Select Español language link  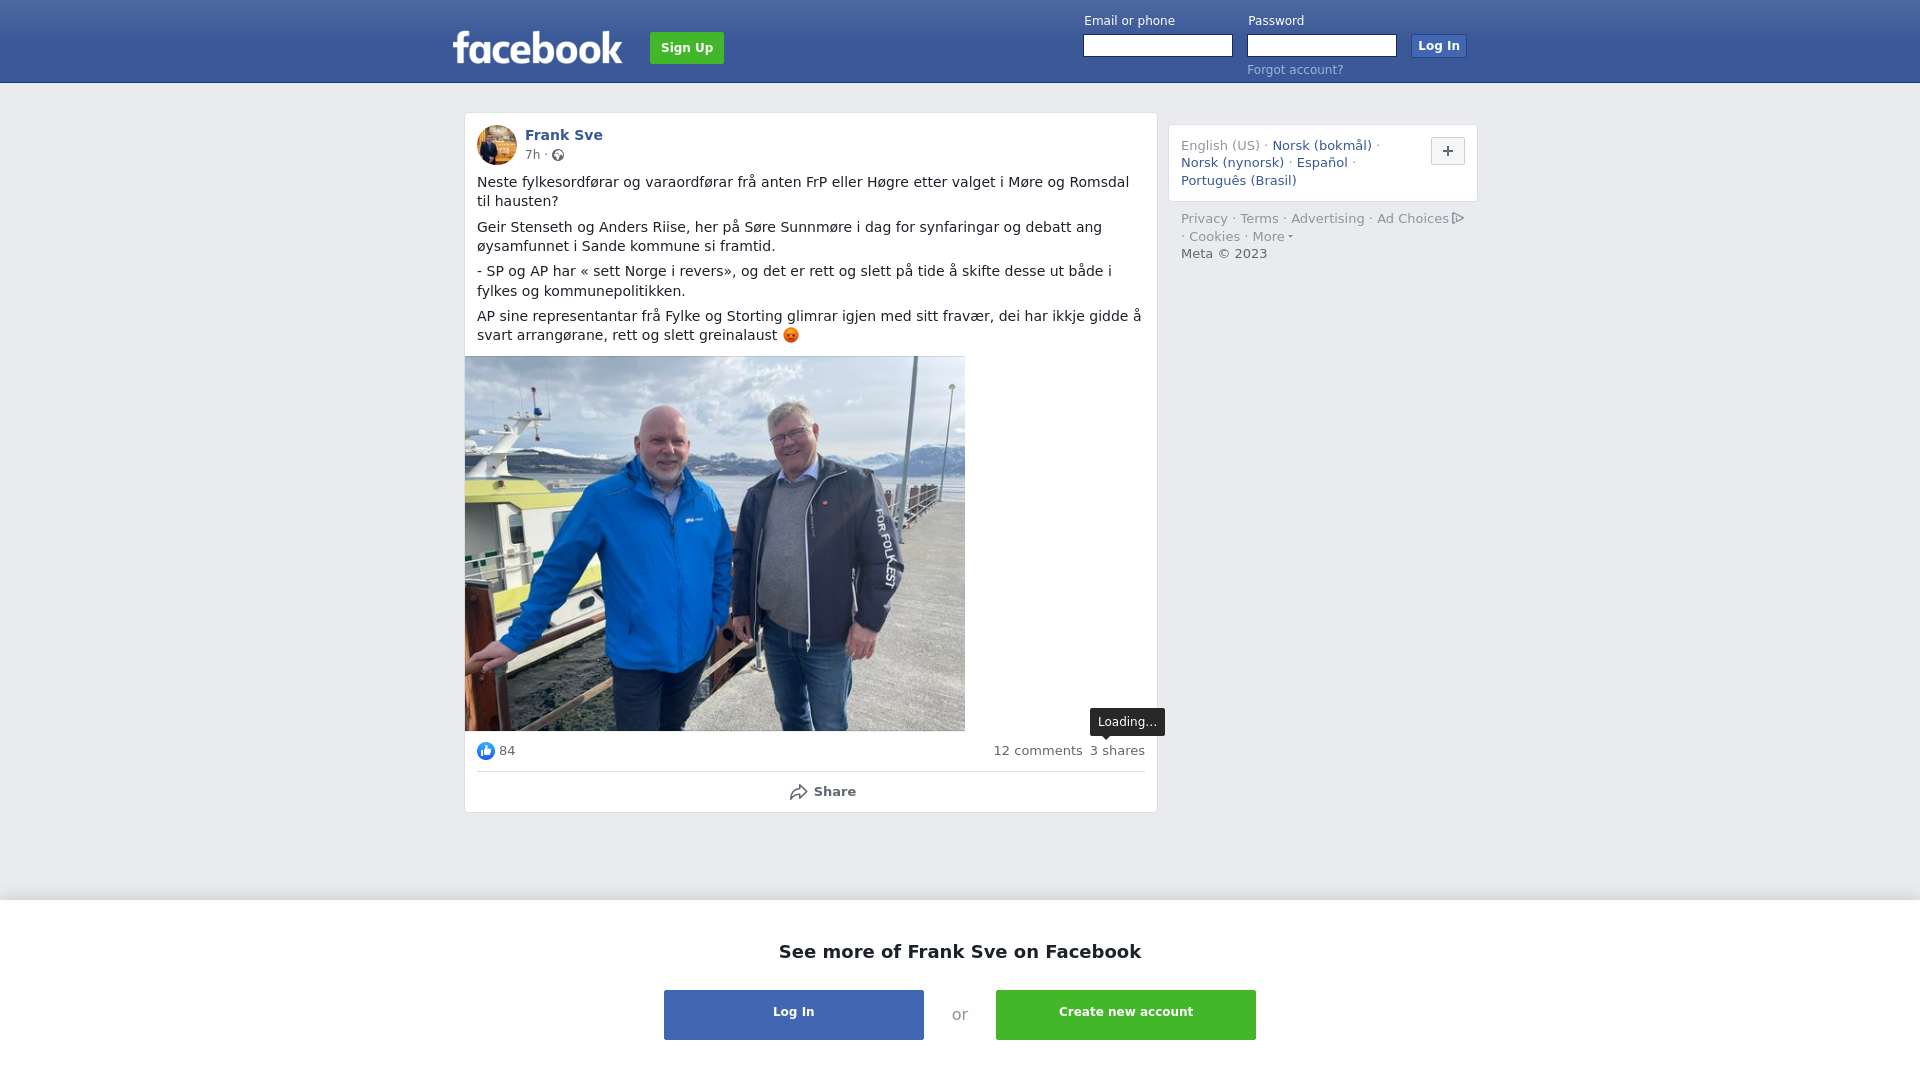[1322, 163]
